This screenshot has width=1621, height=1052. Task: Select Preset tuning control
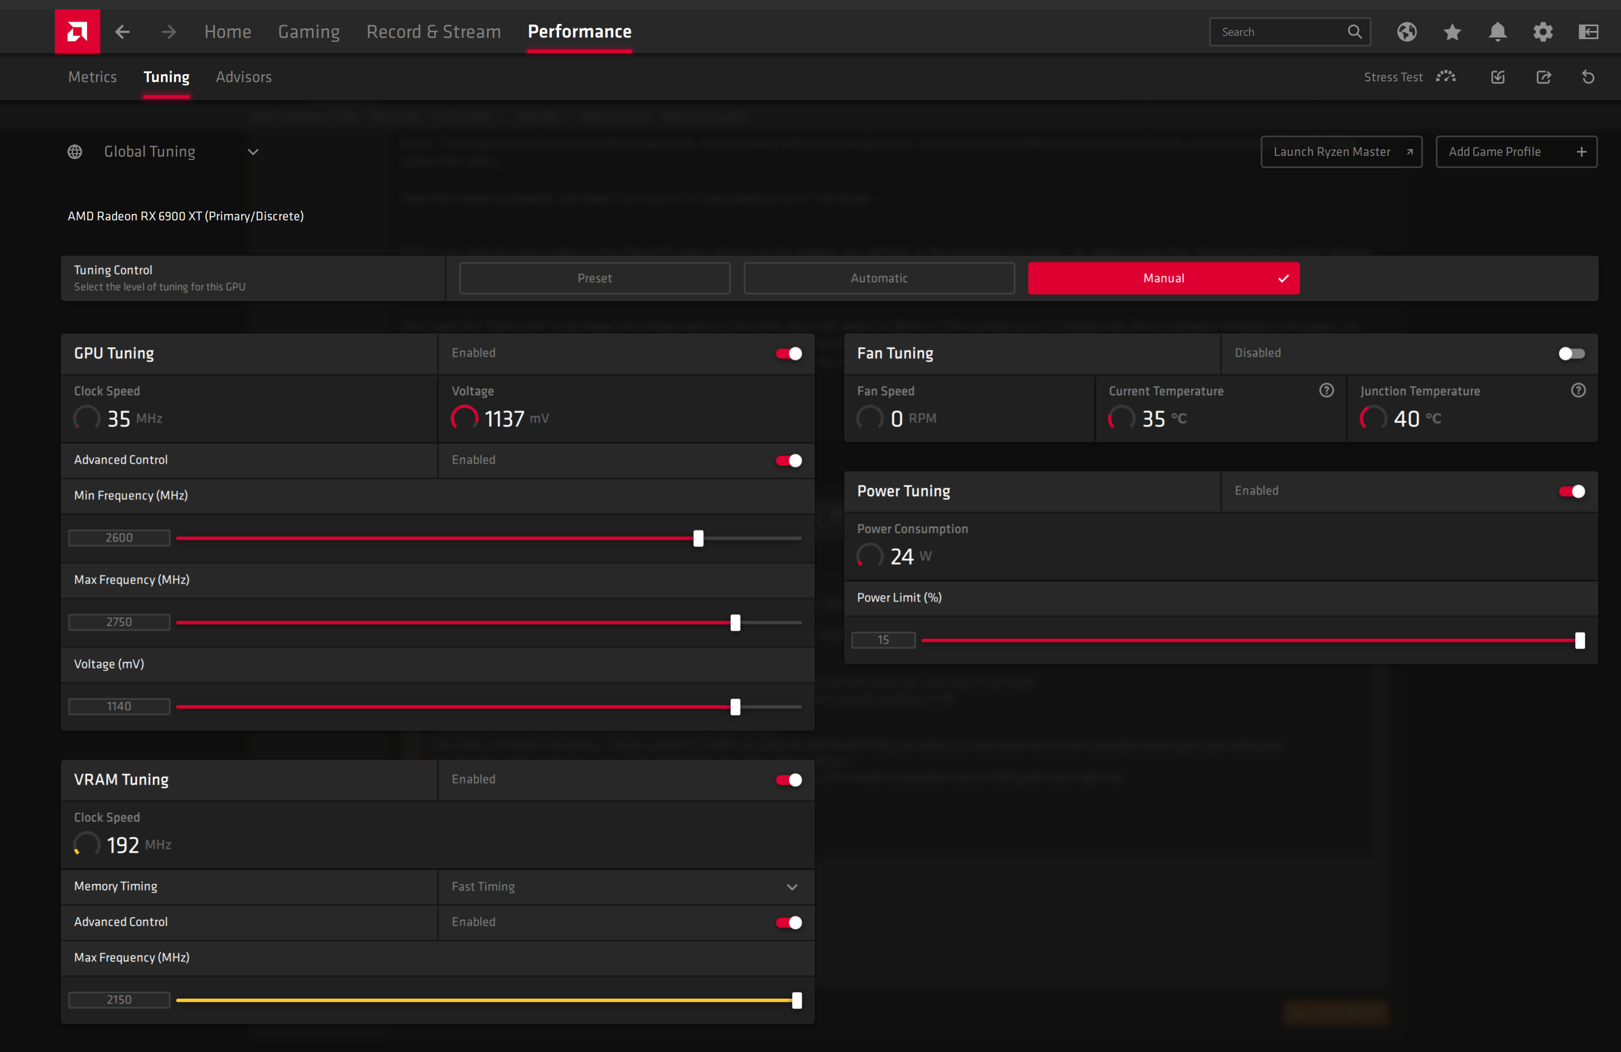point(595,278)
